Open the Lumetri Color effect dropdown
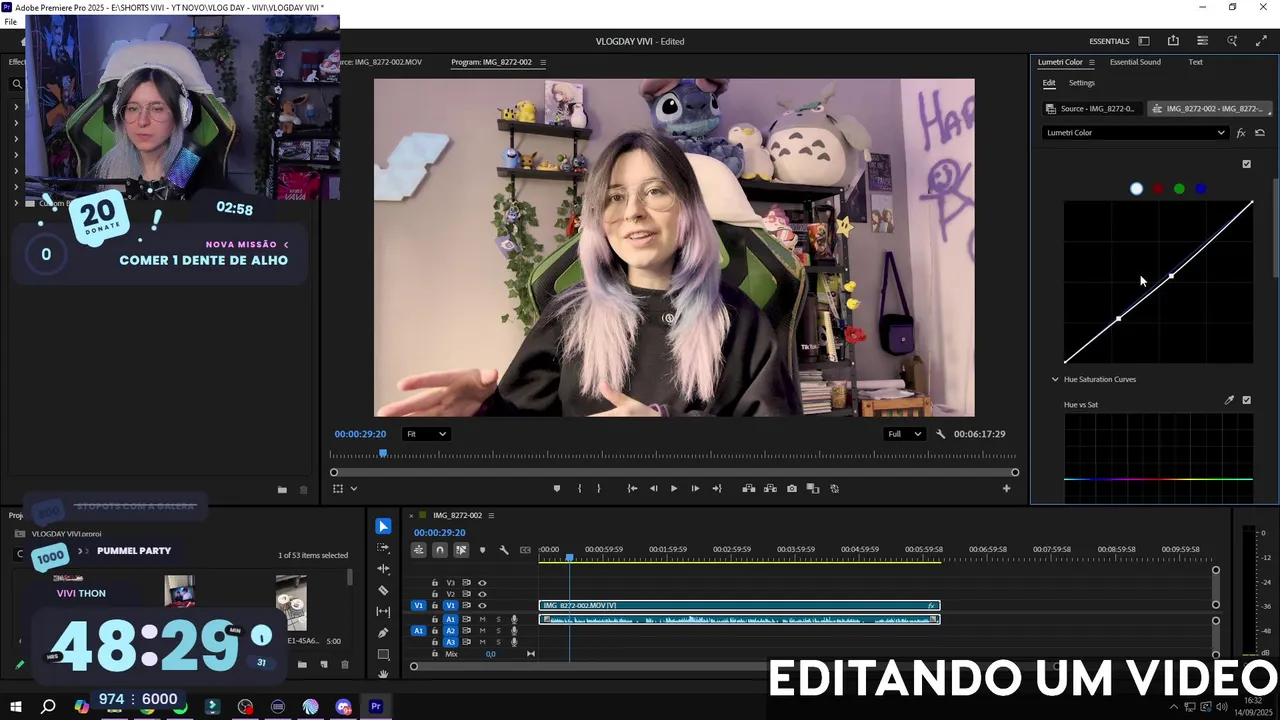Screen dimensions: 1280x720 click(1135, 133)
